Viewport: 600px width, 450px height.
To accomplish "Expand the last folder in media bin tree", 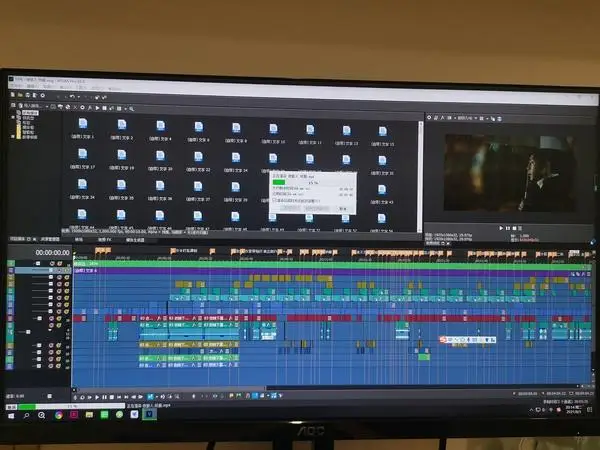I will 13,136.
